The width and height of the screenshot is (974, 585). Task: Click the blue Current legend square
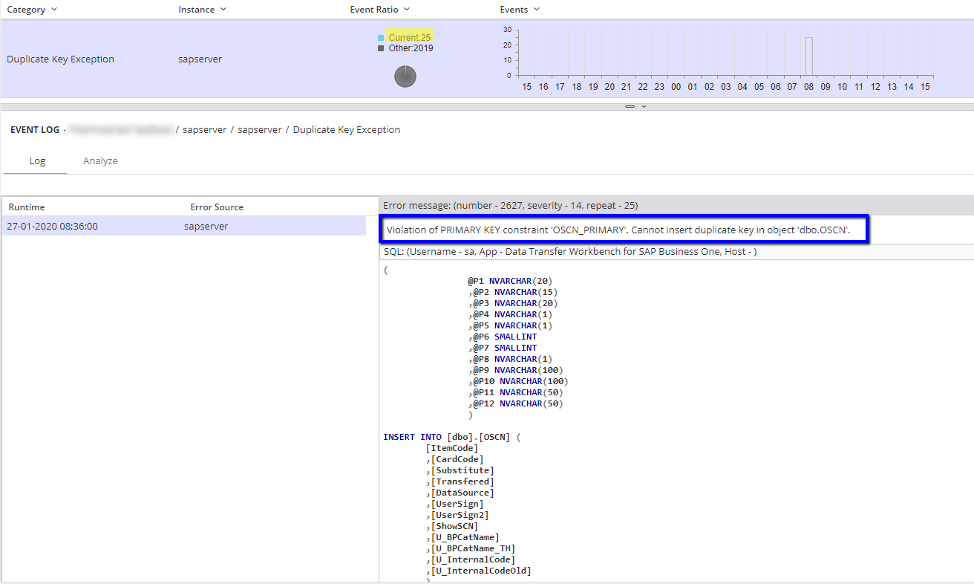click(381, 38)
